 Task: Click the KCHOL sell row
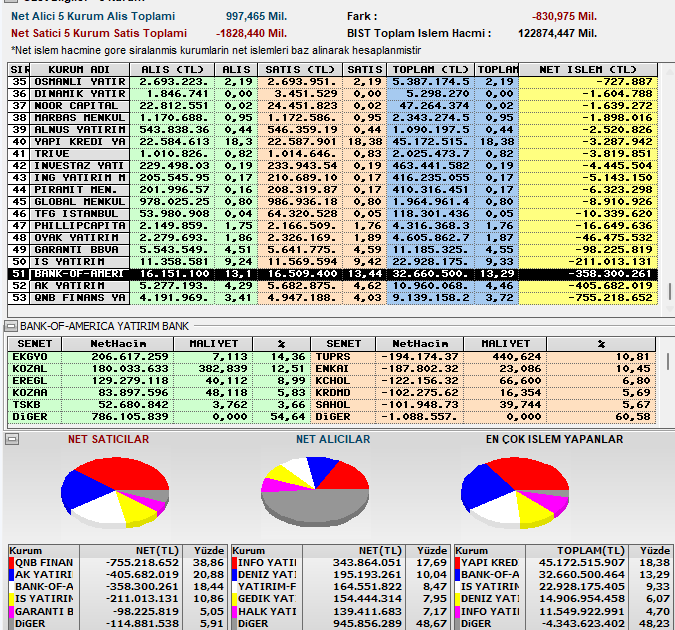483,381
